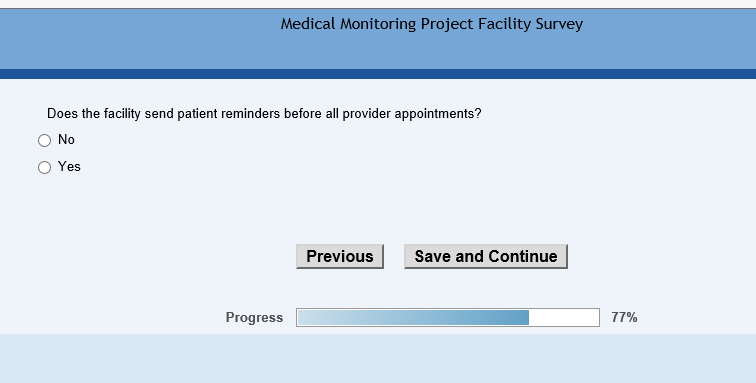
Task: Click the Medical Monitoring Project Facility Survey title
Action: pyautogui.click(x=432, y=24)
